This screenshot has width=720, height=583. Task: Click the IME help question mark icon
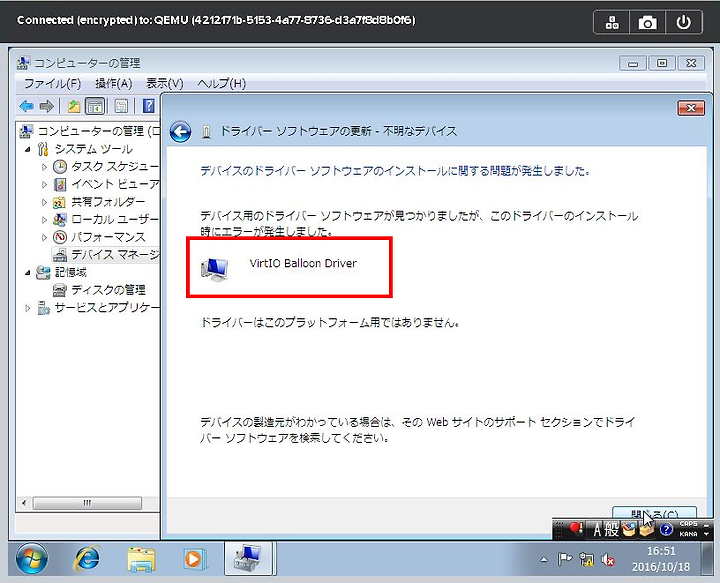pyautogui.click(x=666, y=529)
